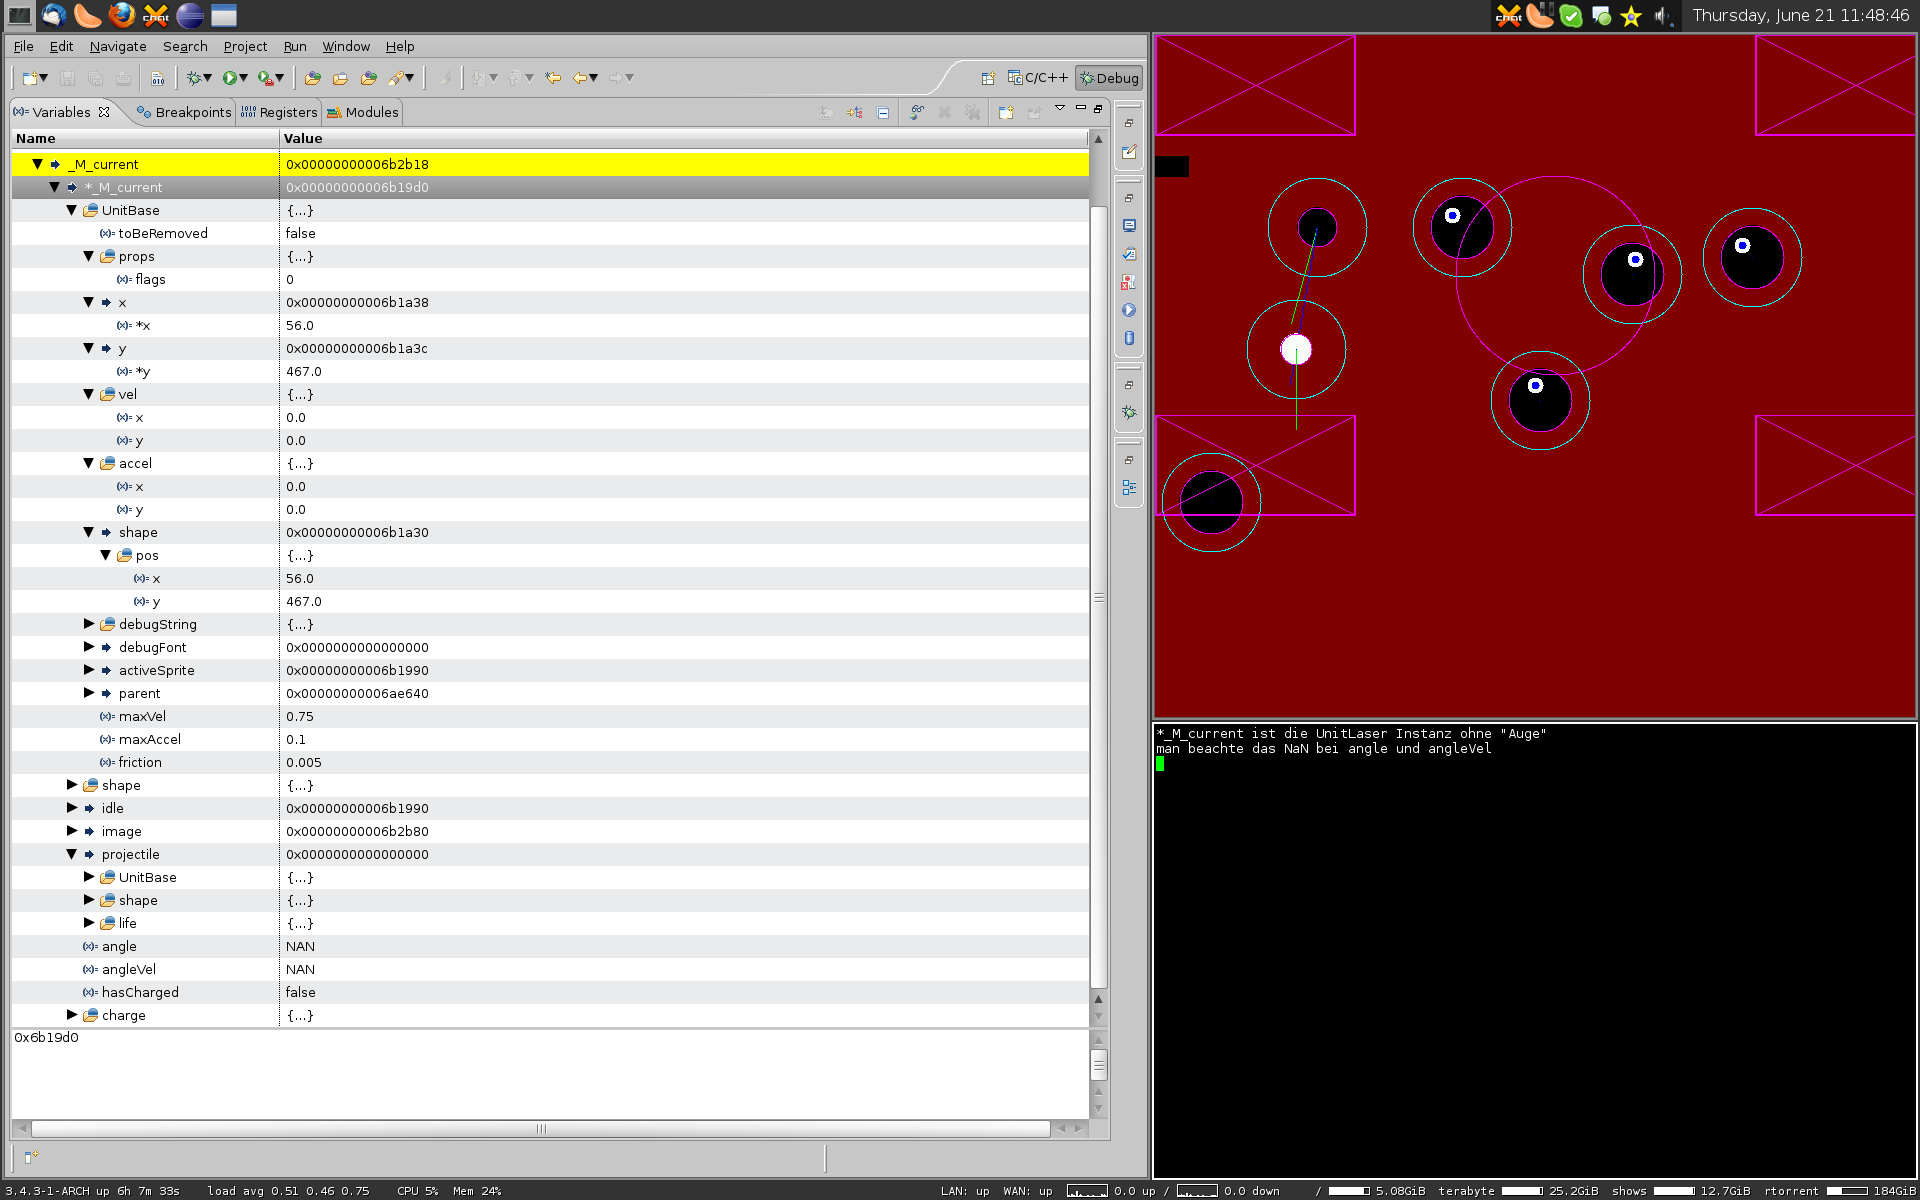Open the Debug launch dropdown arrow
The height and width of the screenshot is (1200, 1920).
point(208,78)
